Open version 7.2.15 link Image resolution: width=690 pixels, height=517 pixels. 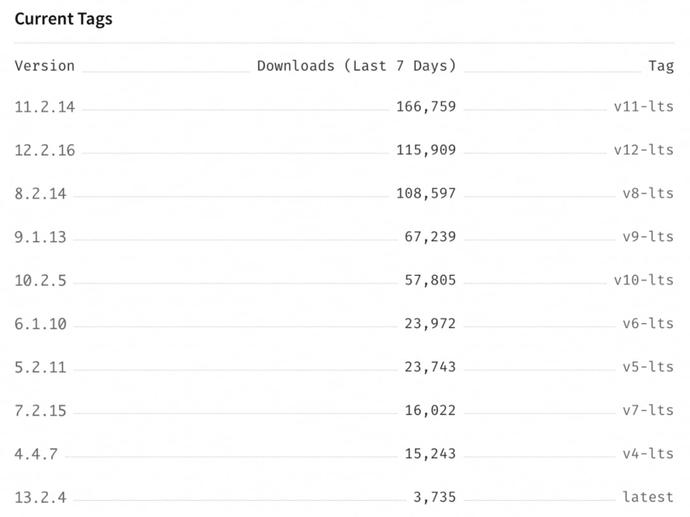coord(40,411)
